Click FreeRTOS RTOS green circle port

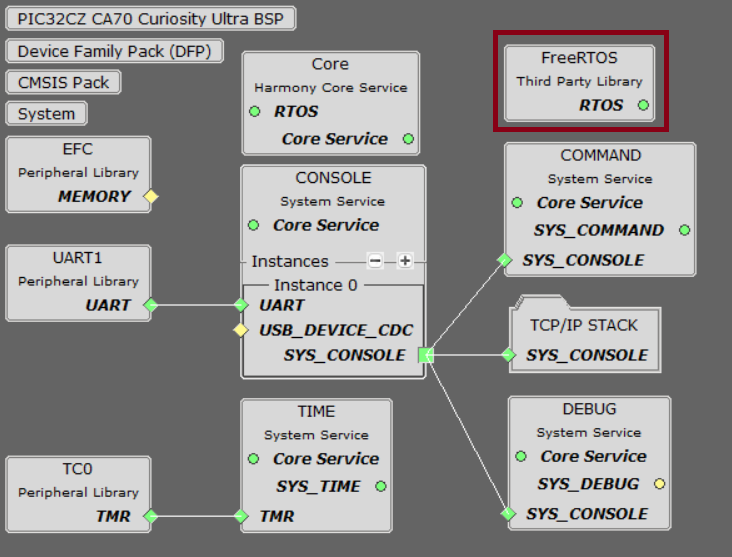coord(643,105)
